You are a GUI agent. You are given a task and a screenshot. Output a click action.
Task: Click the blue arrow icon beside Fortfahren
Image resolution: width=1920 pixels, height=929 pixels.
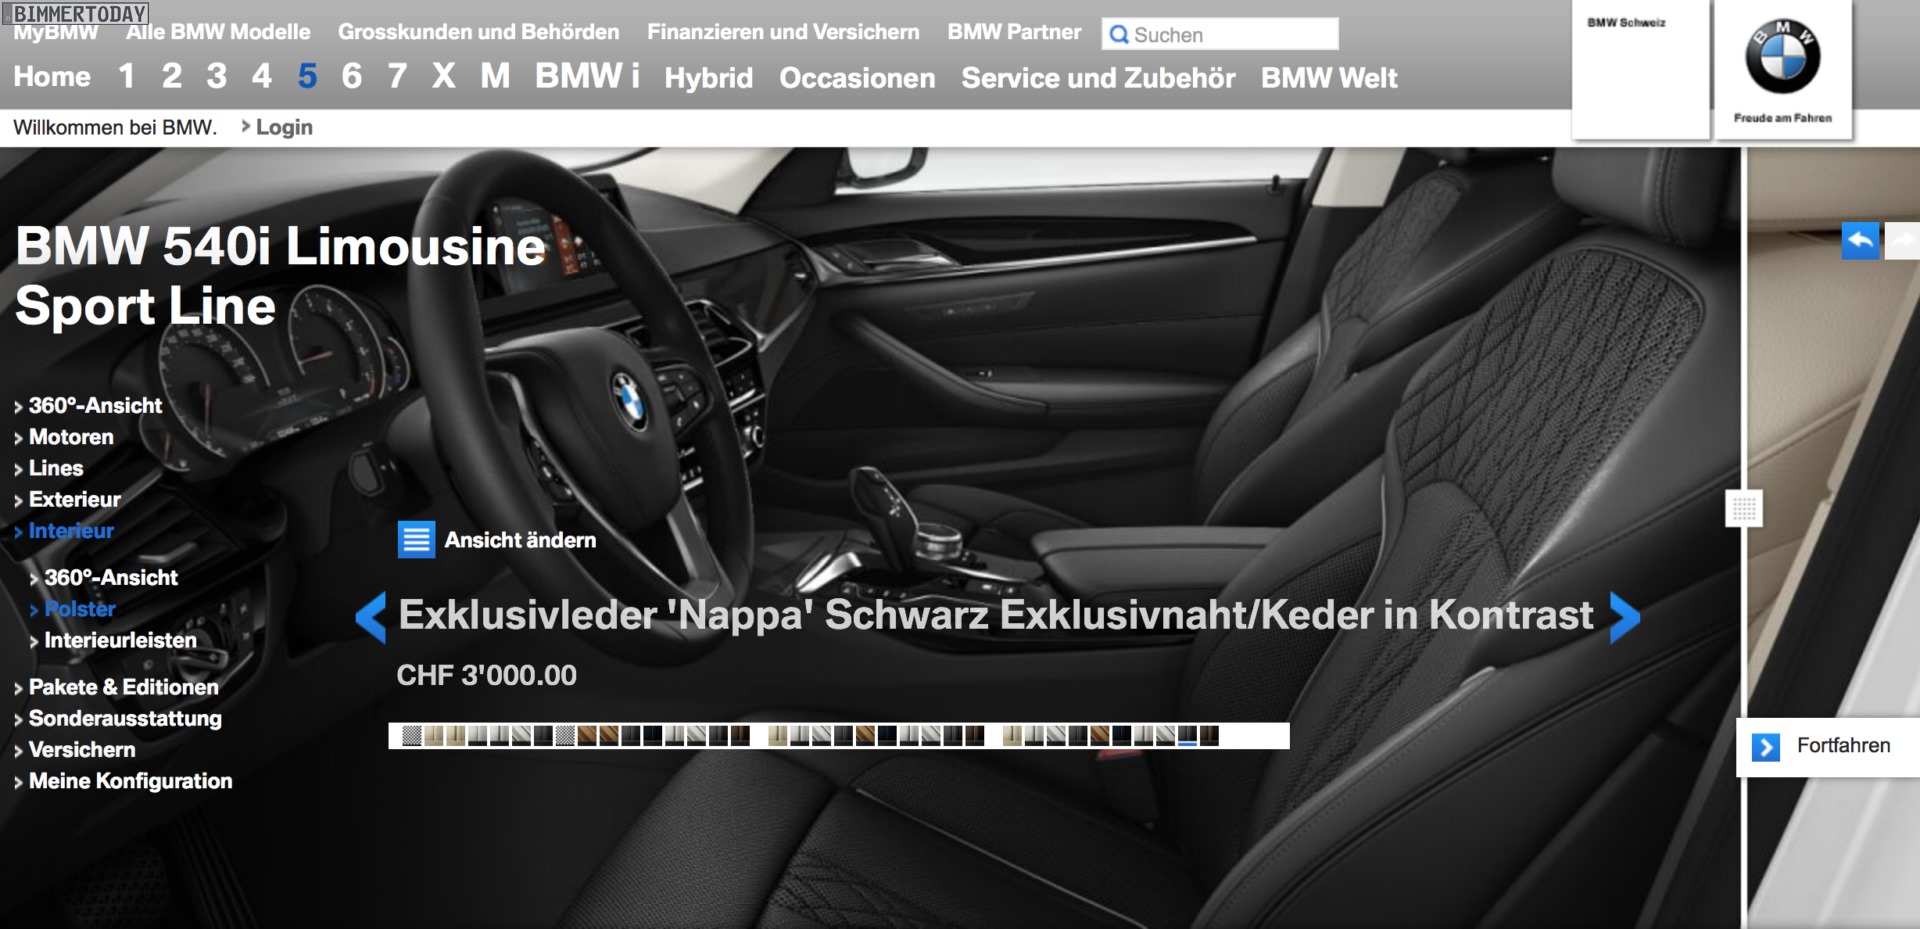point(1766,747)
